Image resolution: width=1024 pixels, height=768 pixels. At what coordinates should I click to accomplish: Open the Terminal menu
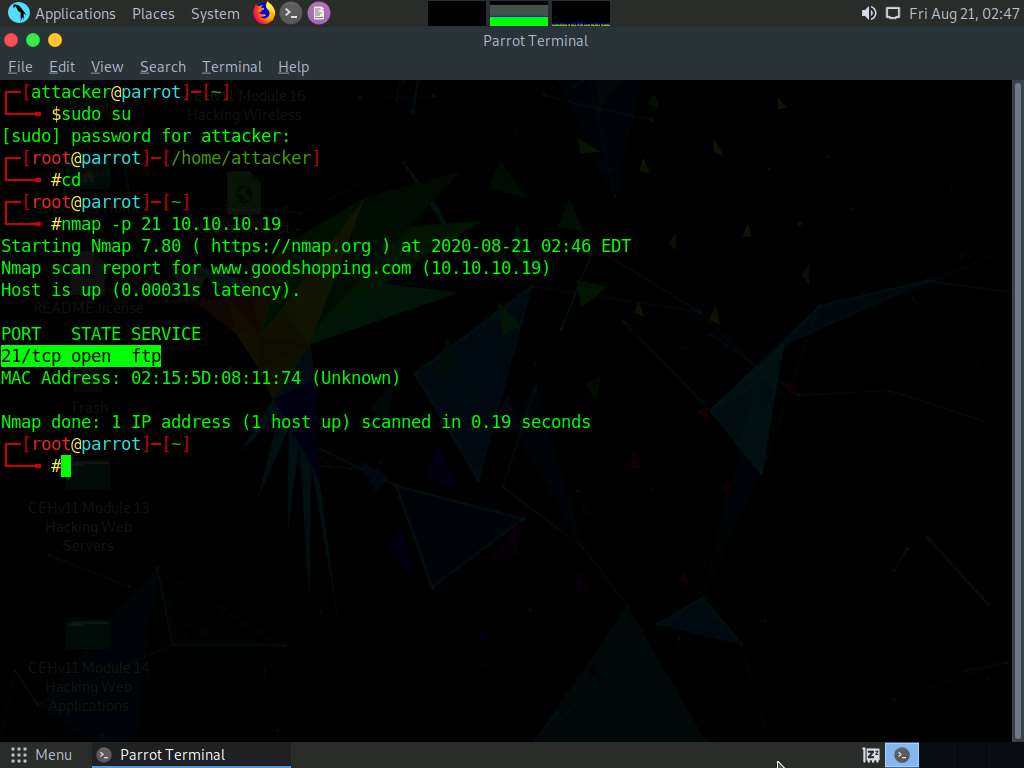pos(232,67)
